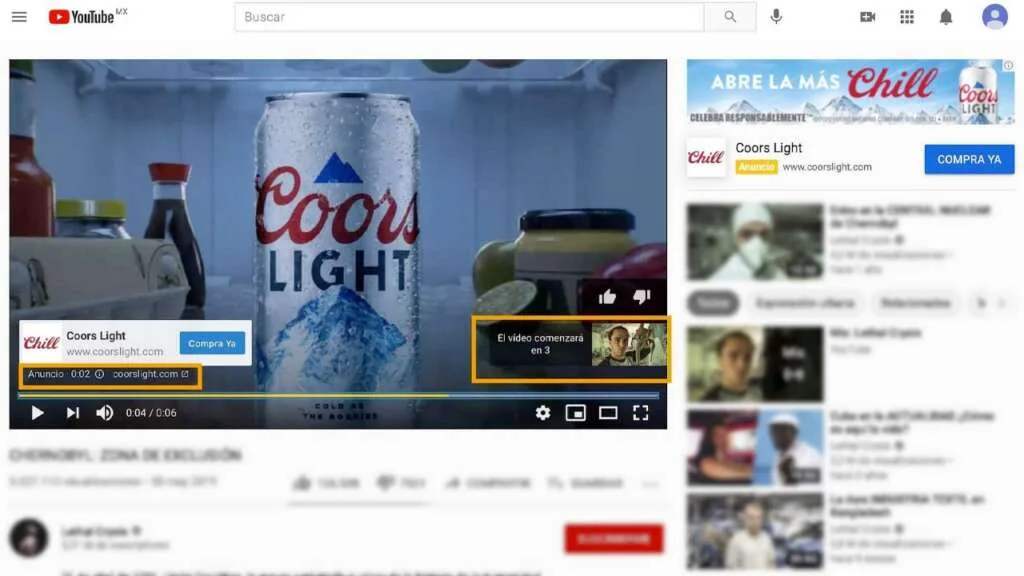
Task: Open the bottom sidebar video thumbnail
Action: [755, 532]
